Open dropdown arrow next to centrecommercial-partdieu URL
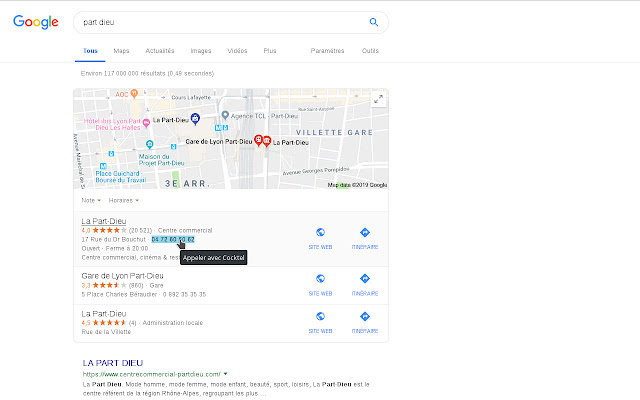 226,373
